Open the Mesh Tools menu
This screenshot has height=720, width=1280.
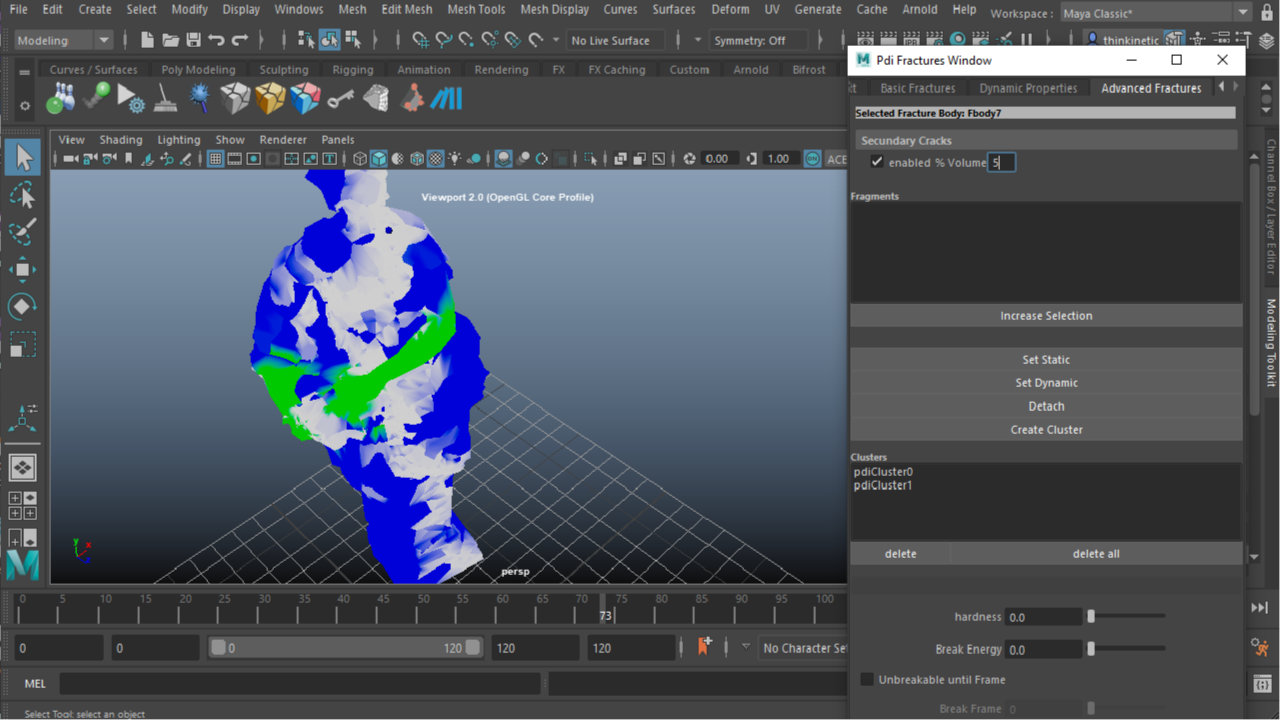[476, 9]
